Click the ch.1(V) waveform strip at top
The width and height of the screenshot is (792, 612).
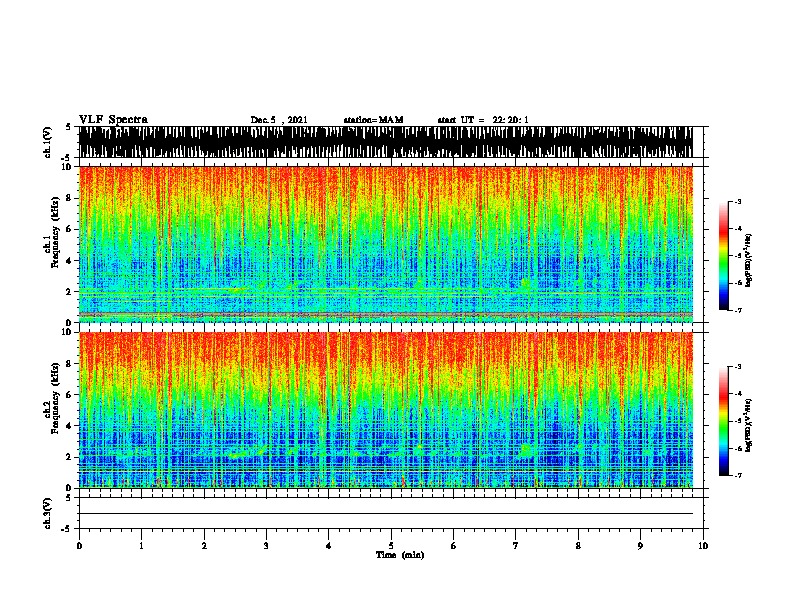[x=386, y=142]
